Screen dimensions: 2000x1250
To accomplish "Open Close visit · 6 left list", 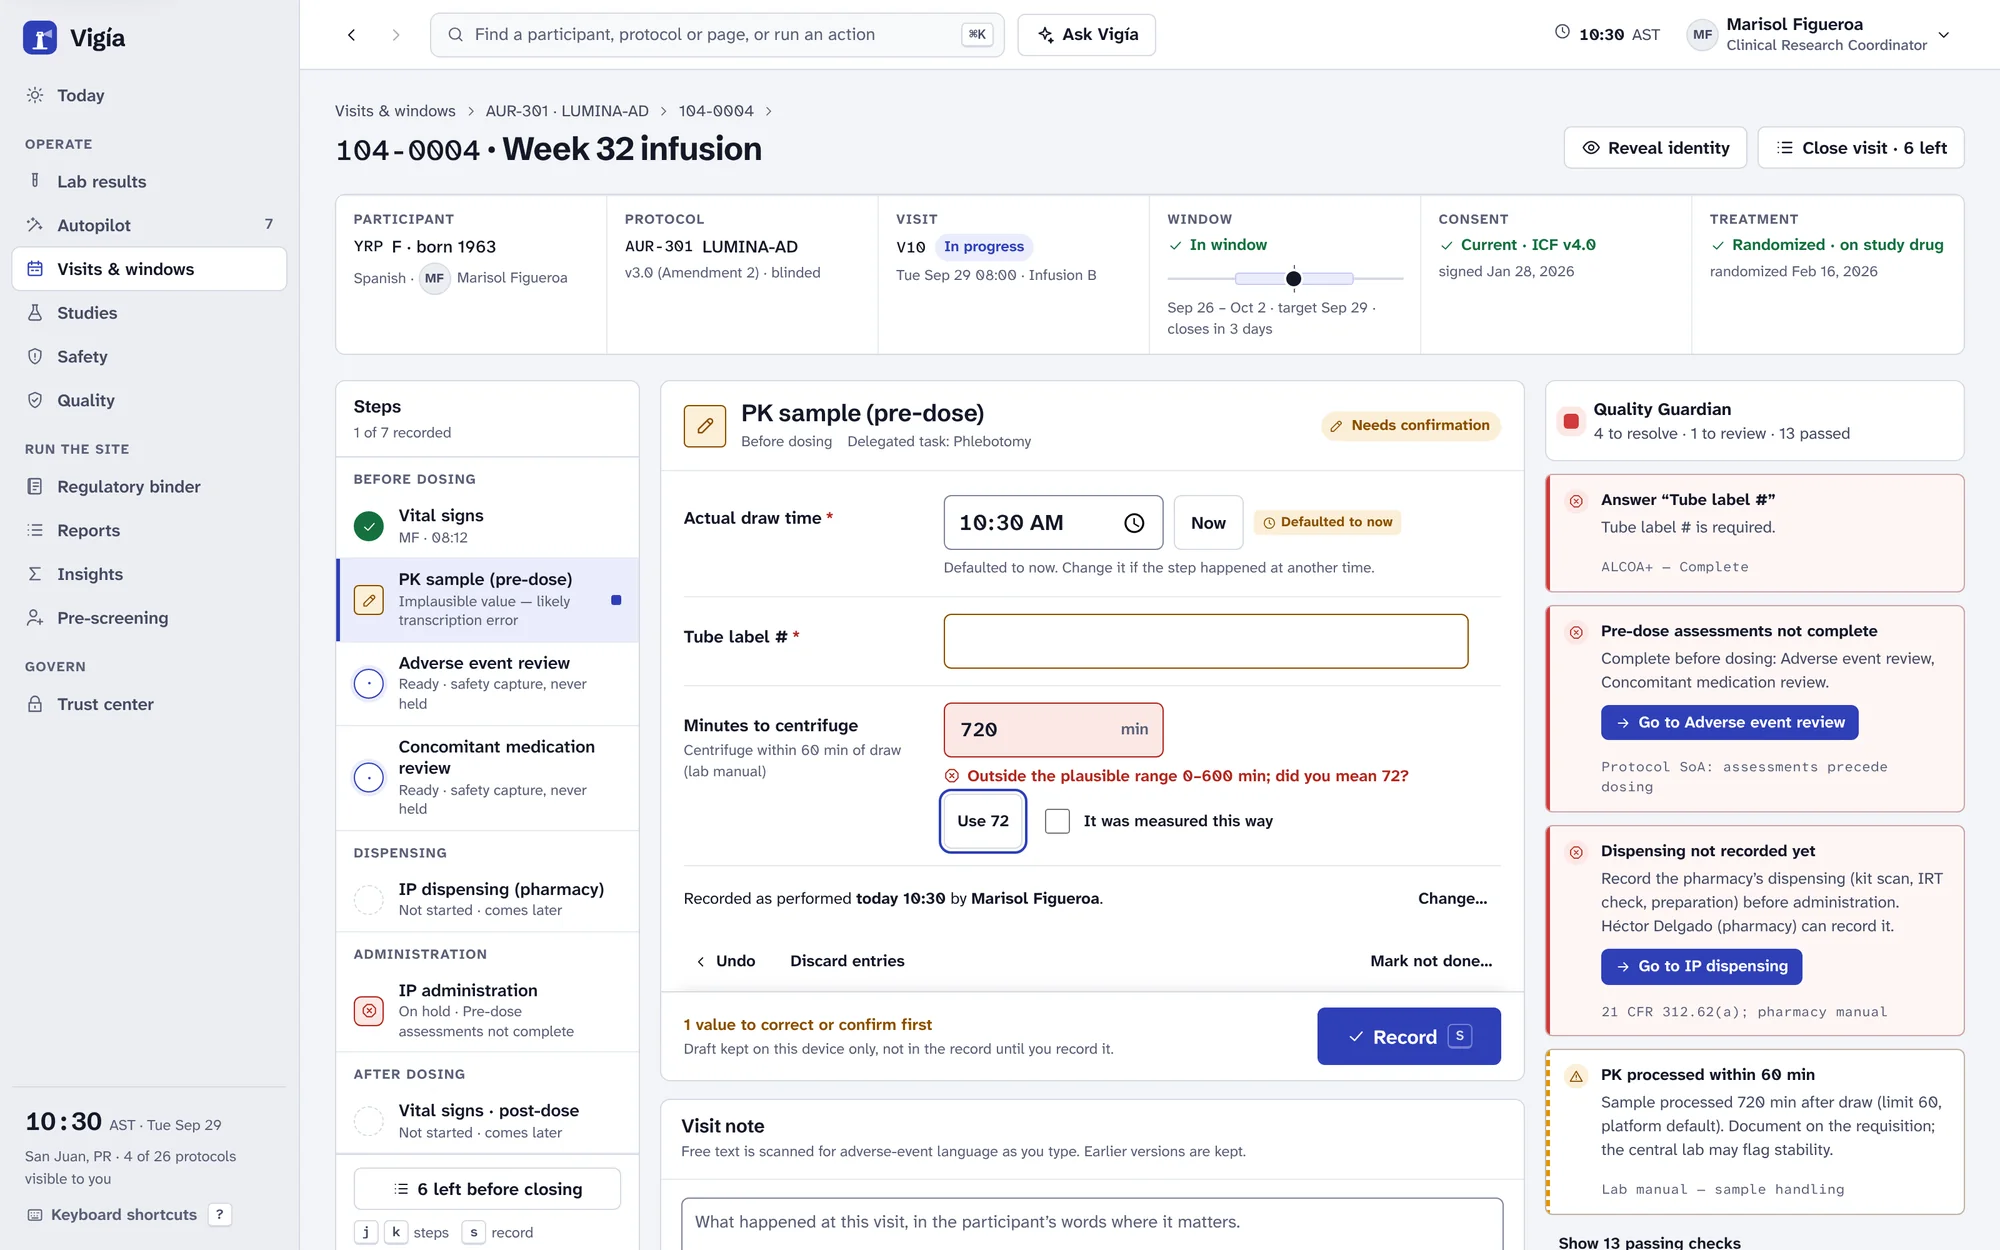I will tap(1861, 148).
